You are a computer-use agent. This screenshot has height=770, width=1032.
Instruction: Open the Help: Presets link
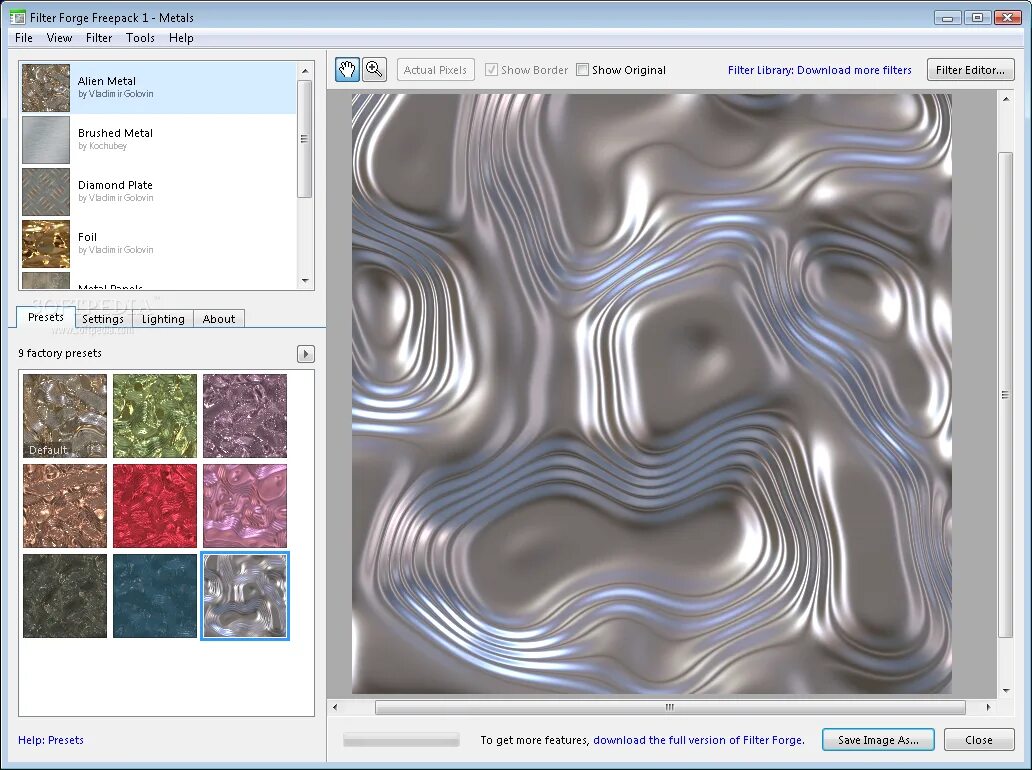click(51, 740)
